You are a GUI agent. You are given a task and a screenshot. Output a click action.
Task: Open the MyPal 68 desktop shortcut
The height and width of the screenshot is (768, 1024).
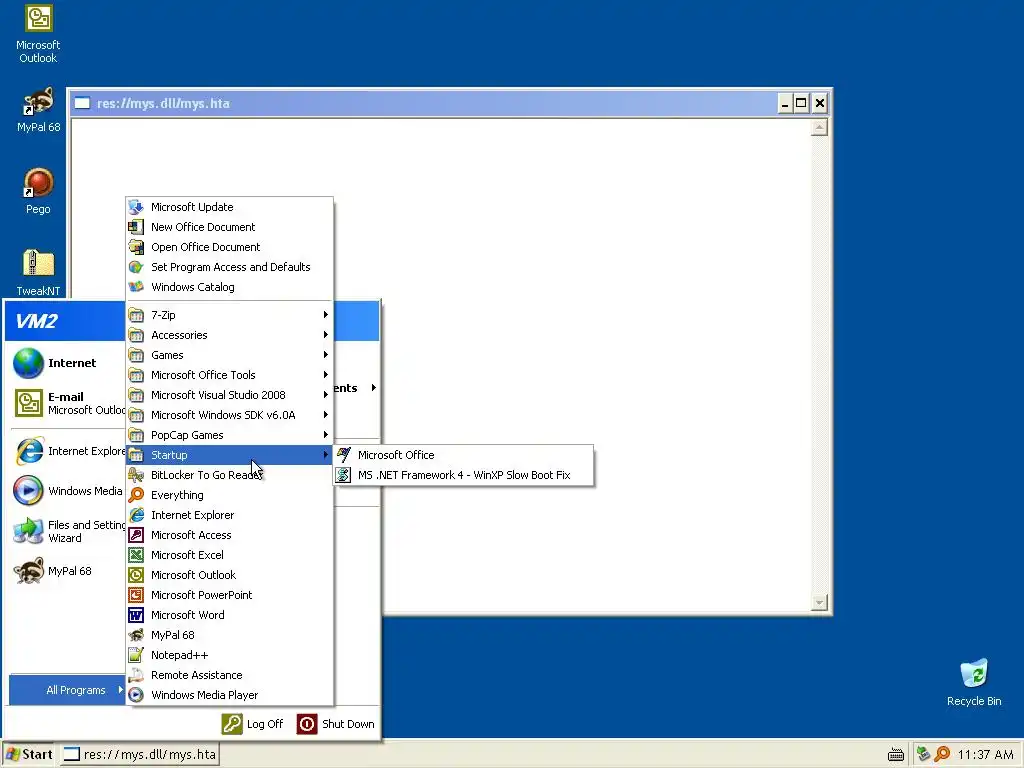tap(38, 110)
